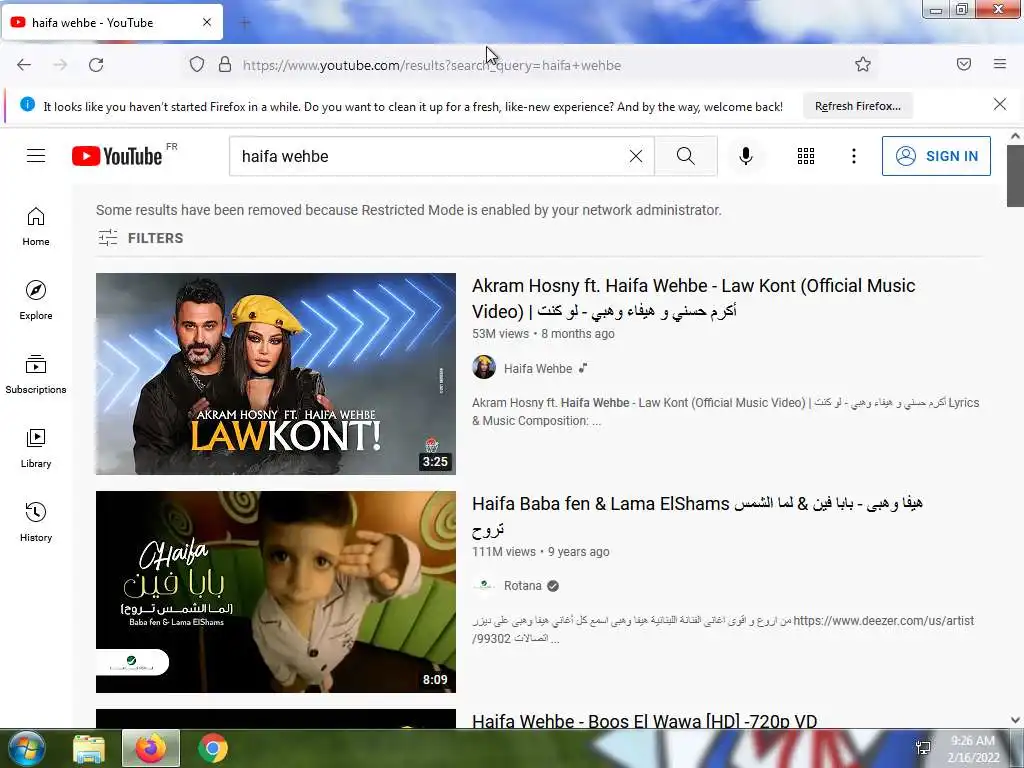This screenshot has height=768, width=1024.
Task: Reload the page in Firefox
Action: (x=96, y=65)
